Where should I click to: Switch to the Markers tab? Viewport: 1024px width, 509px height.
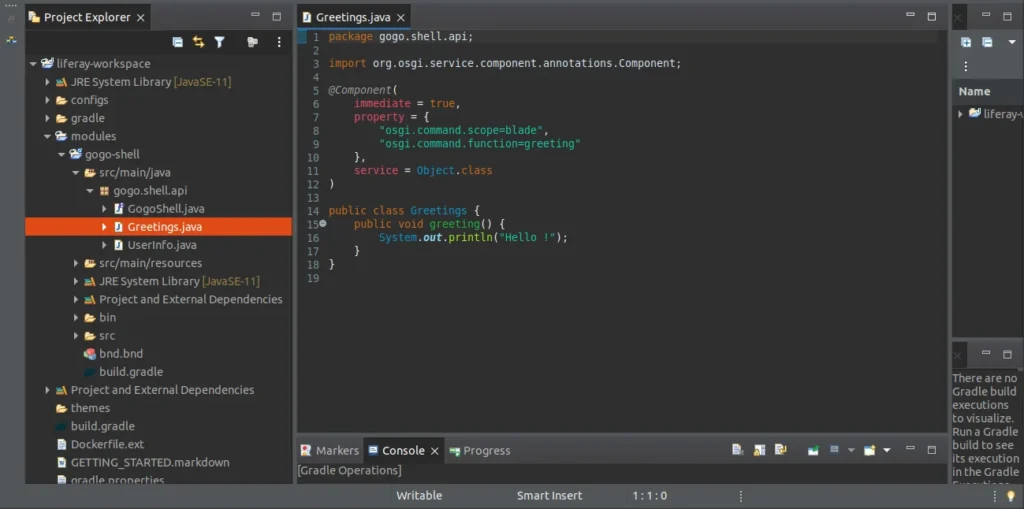pyautogui.click(x=330, y=450)
